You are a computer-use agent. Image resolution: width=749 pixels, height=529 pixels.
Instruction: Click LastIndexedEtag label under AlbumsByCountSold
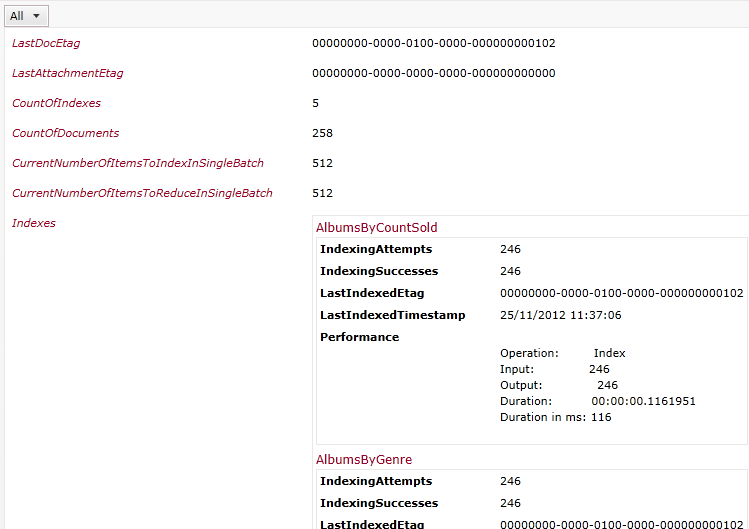point(372,293)
